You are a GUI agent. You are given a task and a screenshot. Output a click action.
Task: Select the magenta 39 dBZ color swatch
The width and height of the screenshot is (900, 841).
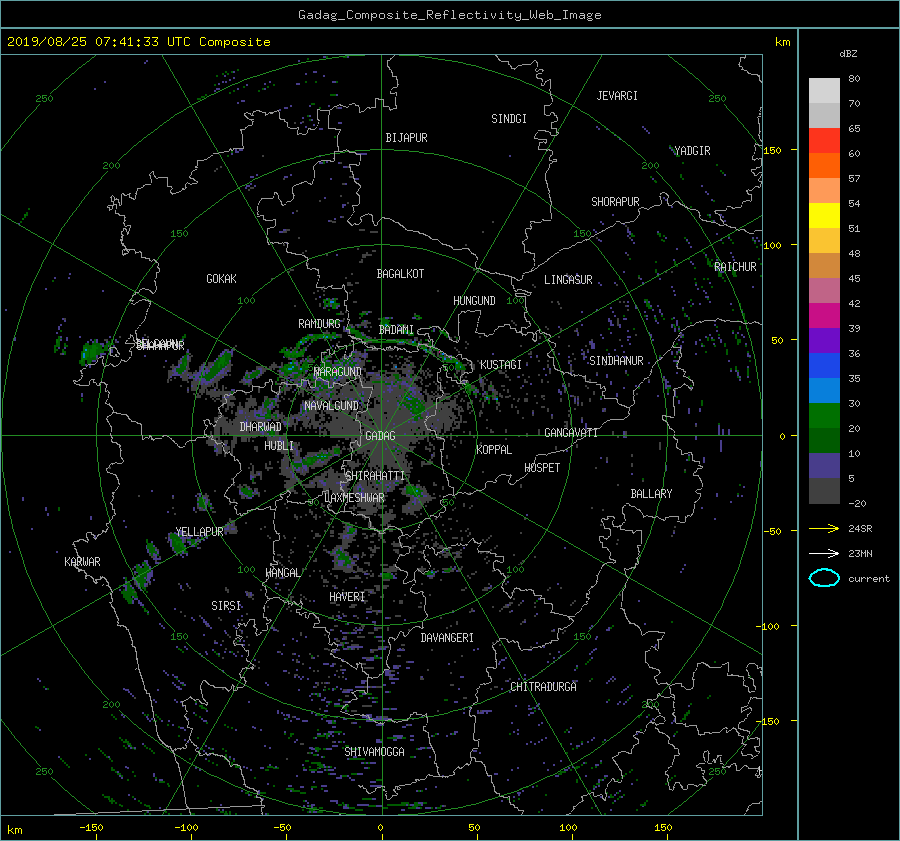pyautogui.click(x=824, y=315)
